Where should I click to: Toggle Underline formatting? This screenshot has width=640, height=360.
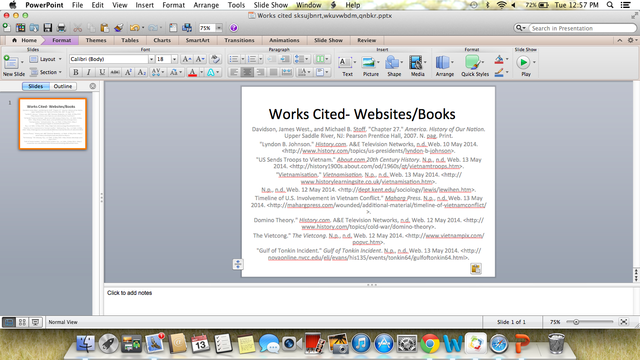tap(102, 72)
